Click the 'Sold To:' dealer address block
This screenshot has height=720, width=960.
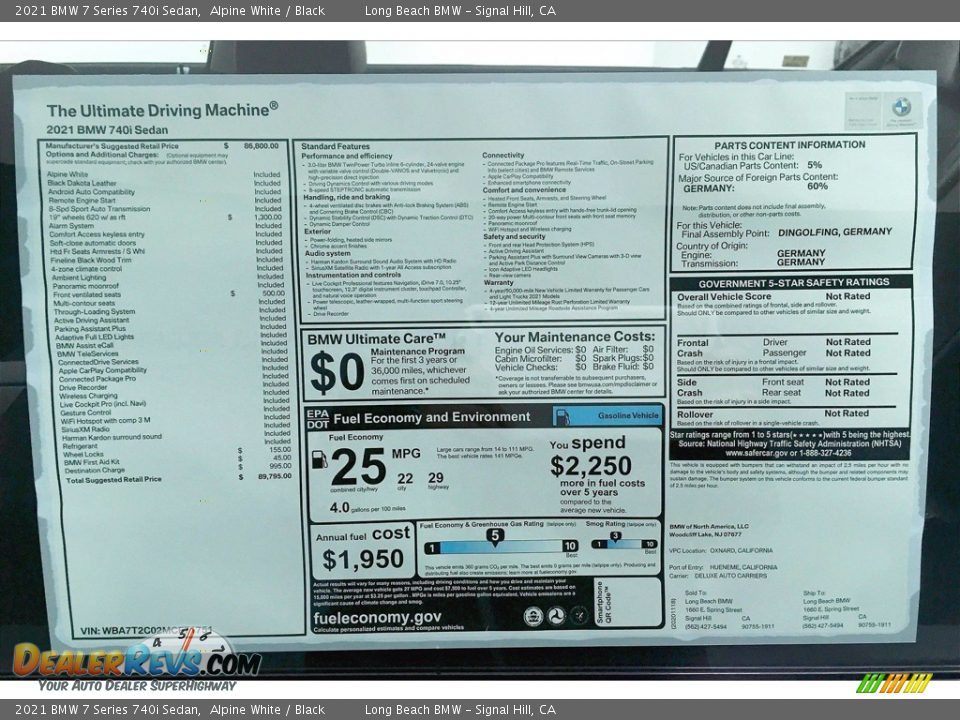click(x=730, y=609)
